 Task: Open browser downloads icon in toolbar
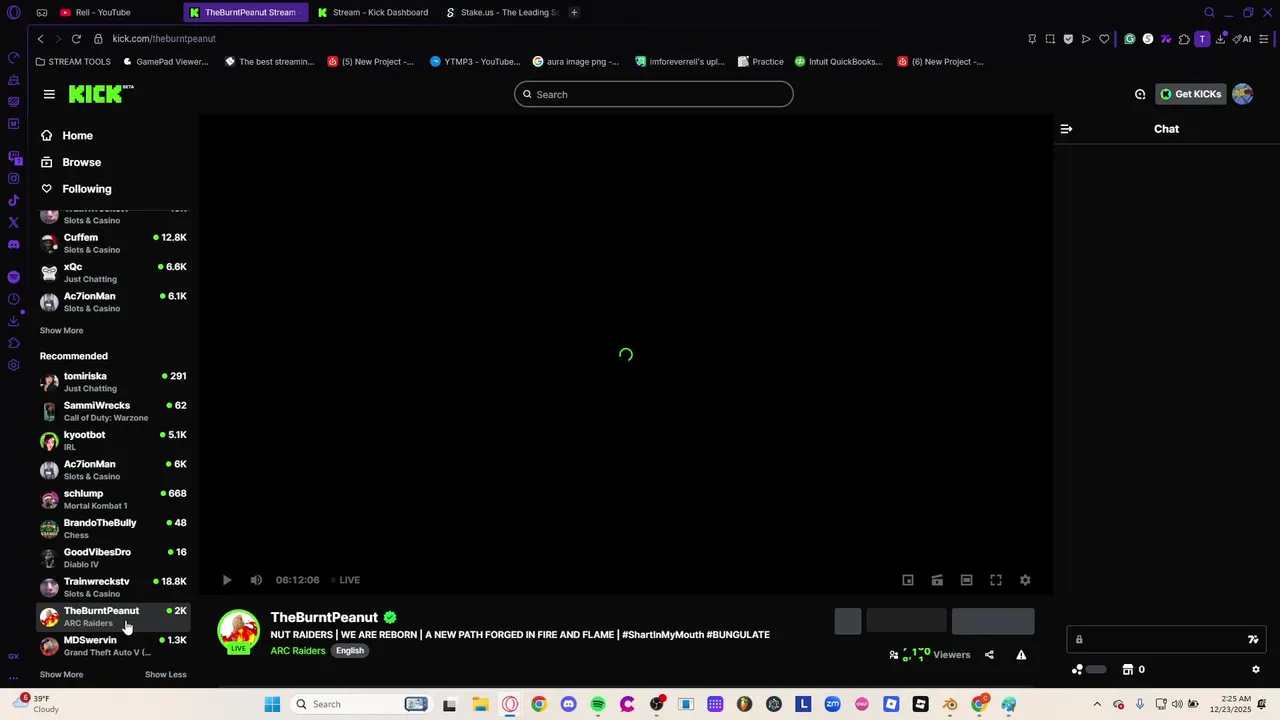click(1220, 39)
